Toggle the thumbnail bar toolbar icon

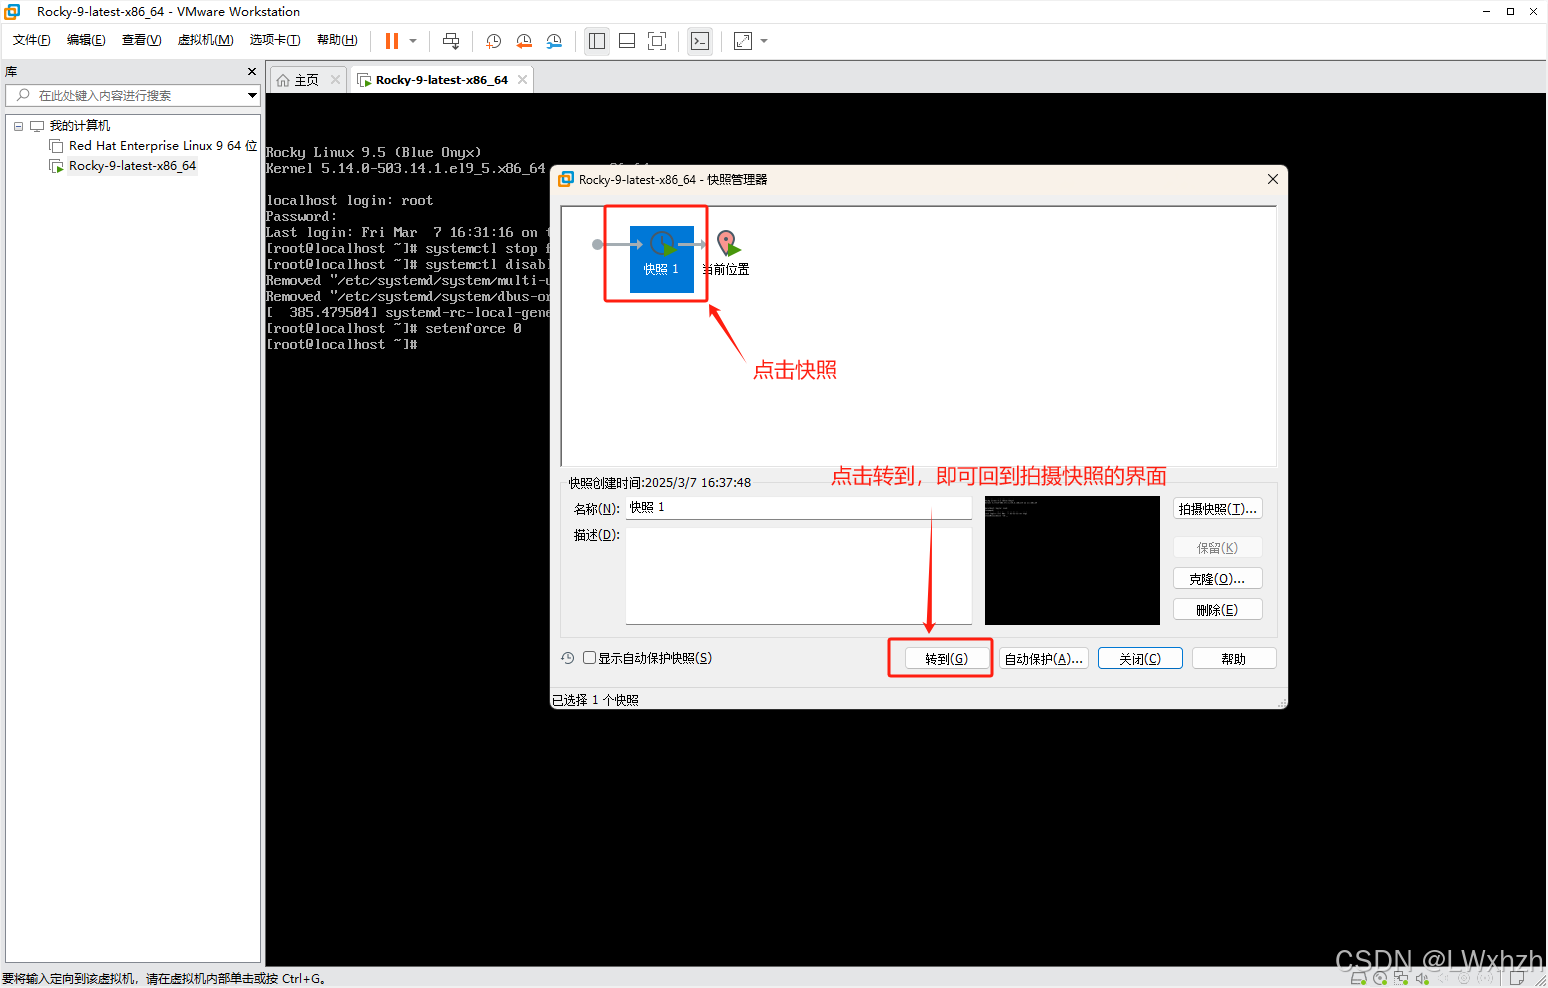627,41
